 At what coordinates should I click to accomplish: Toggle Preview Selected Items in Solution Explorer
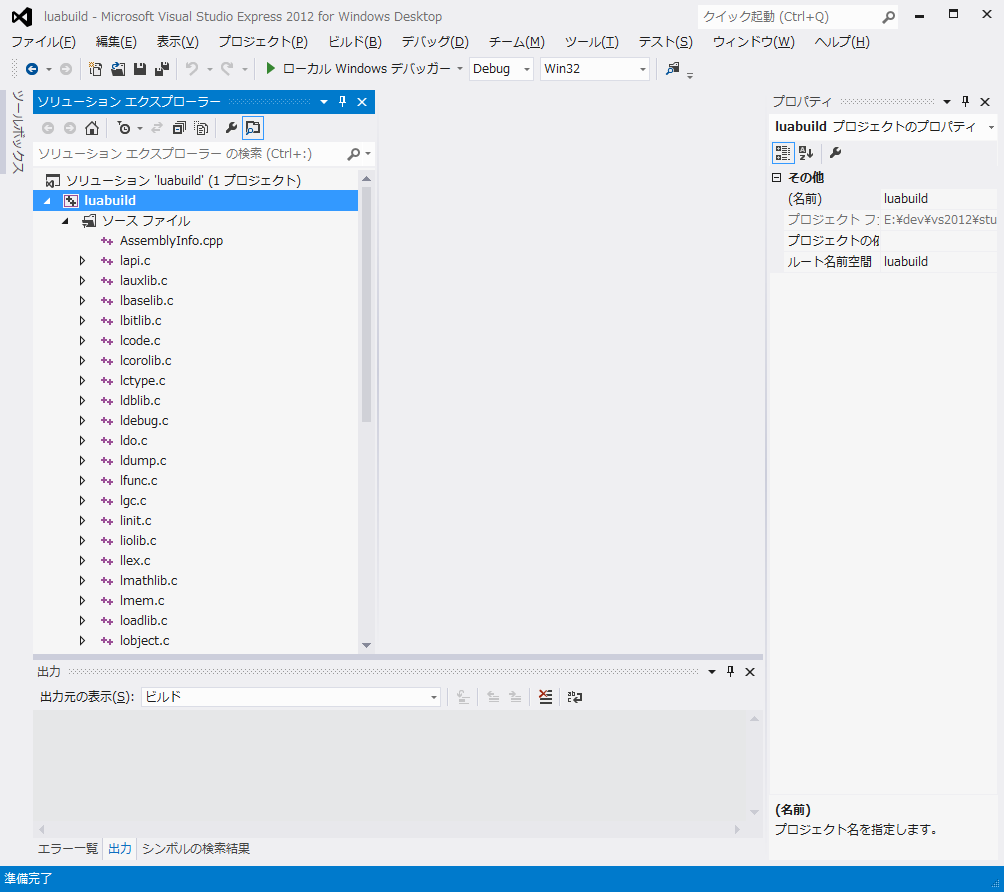coord(253,128)
